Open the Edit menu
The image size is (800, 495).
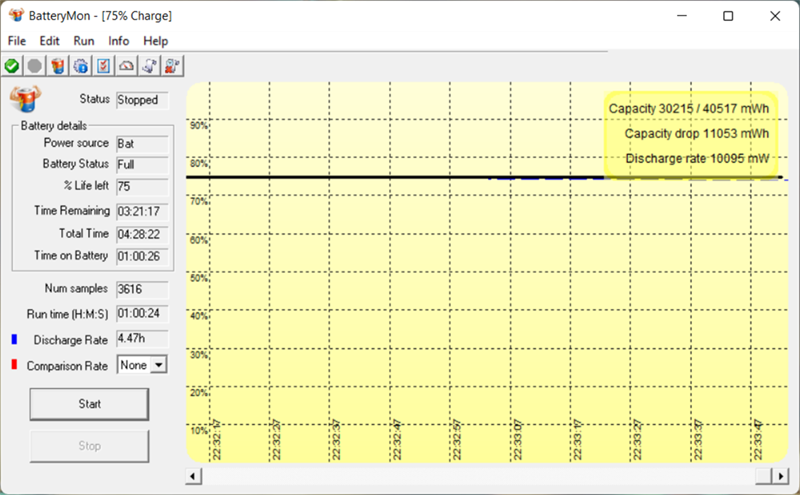coord(50,41)
